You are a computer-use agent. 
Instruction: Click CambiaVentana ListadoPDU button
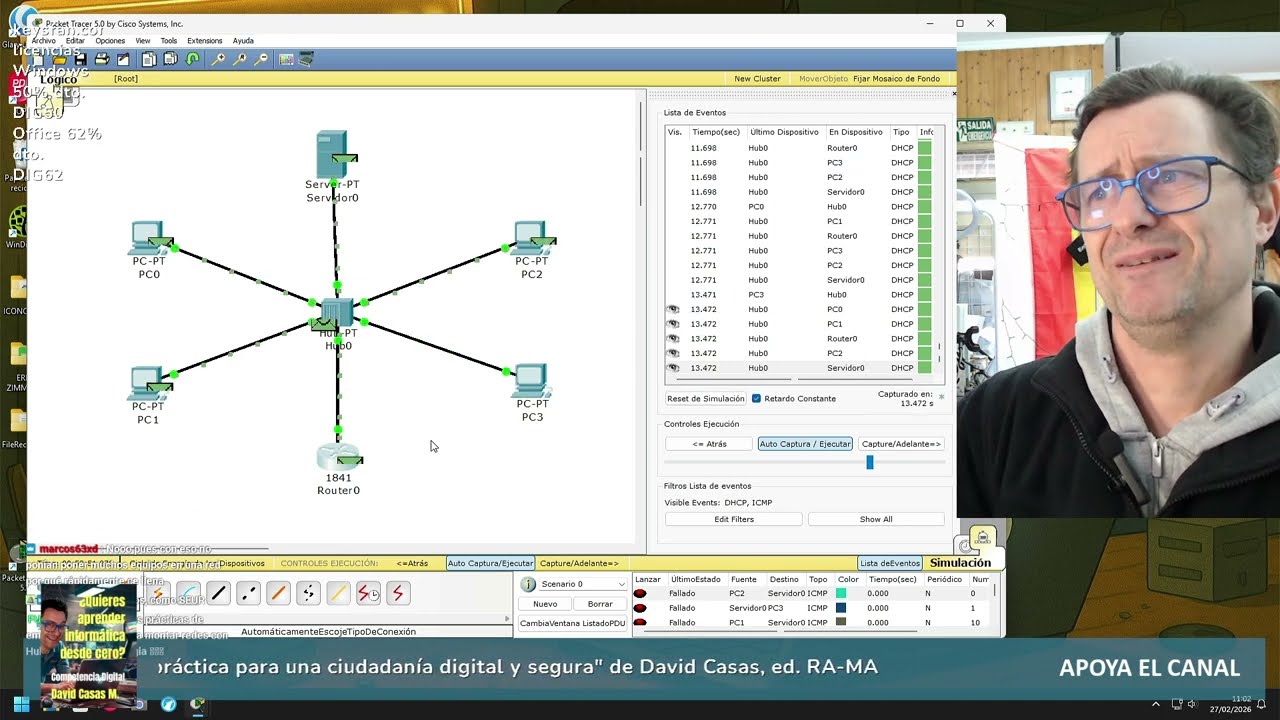[x=573, y=623]
